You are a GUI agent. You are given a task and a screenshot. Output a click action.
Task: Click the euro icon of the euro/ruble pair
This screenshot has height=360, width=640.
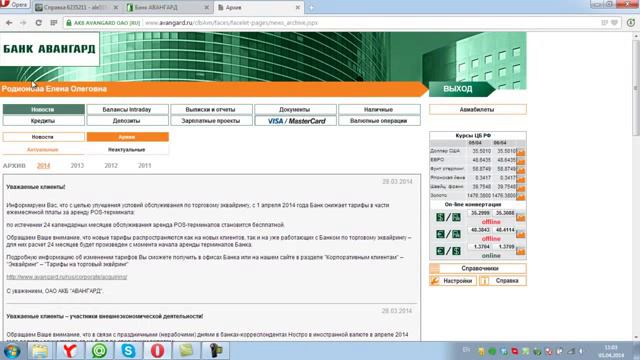pos(440,234)
